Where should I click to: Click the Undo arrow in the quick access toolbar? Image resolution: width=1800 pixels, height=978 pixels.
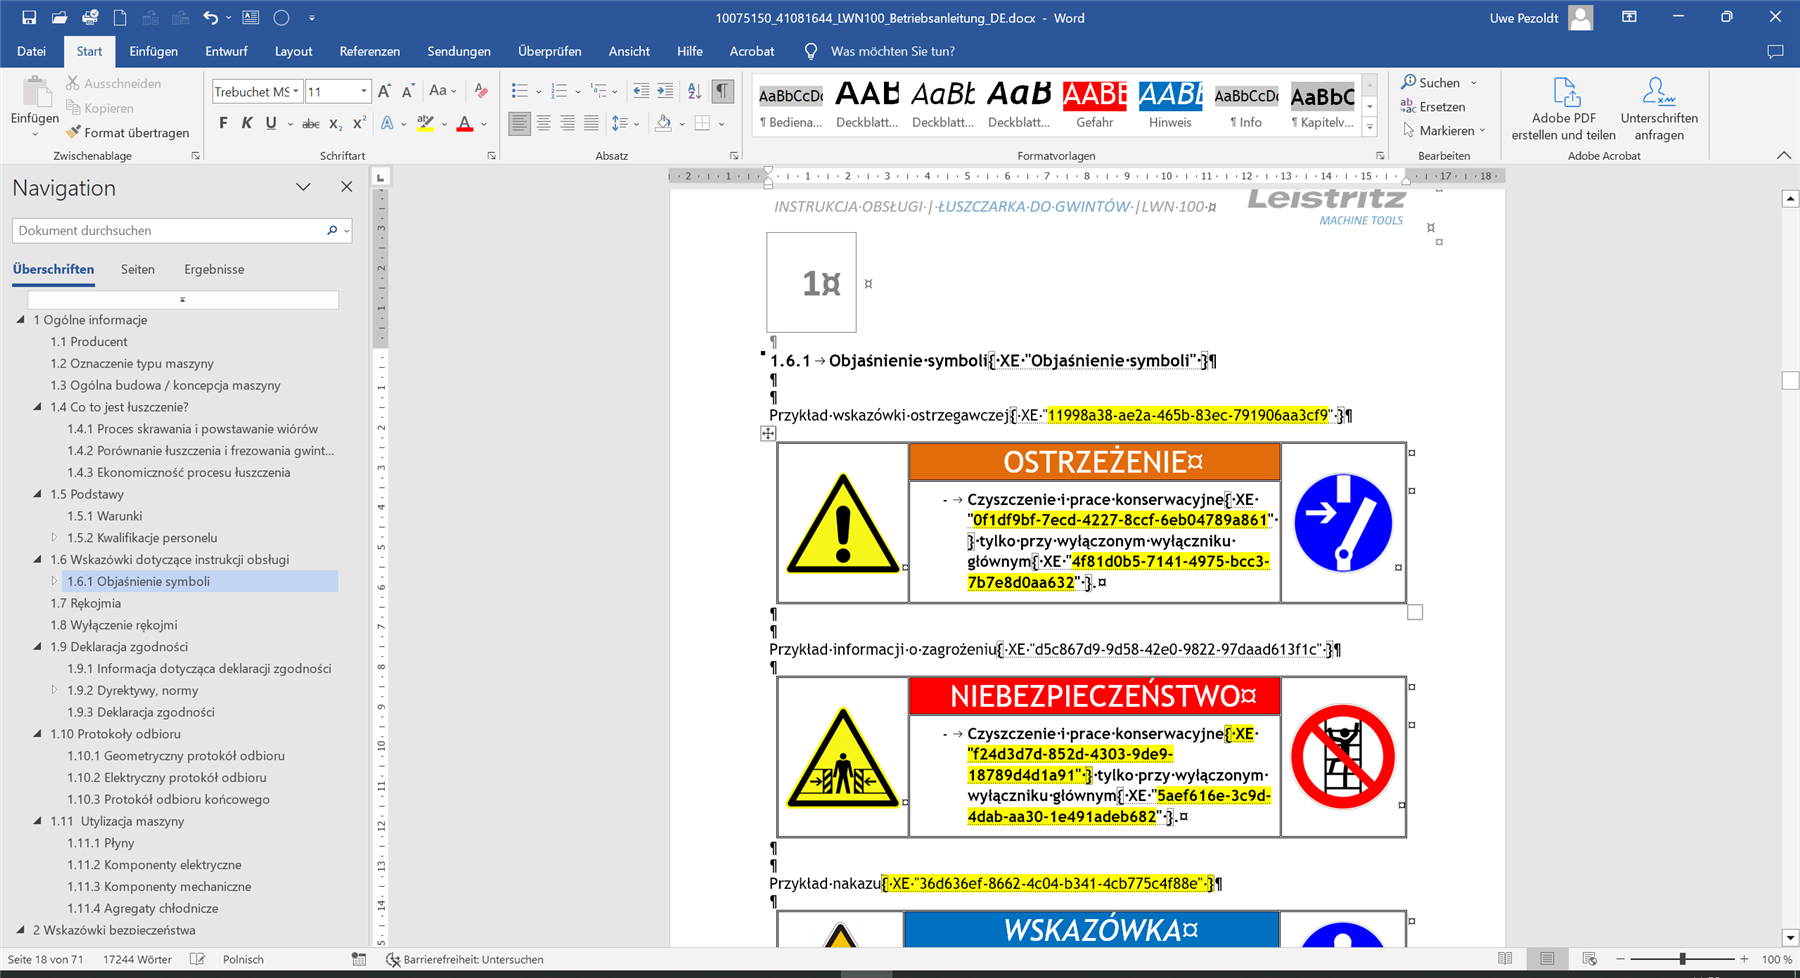pyautogui.click(x=210, y=17)
